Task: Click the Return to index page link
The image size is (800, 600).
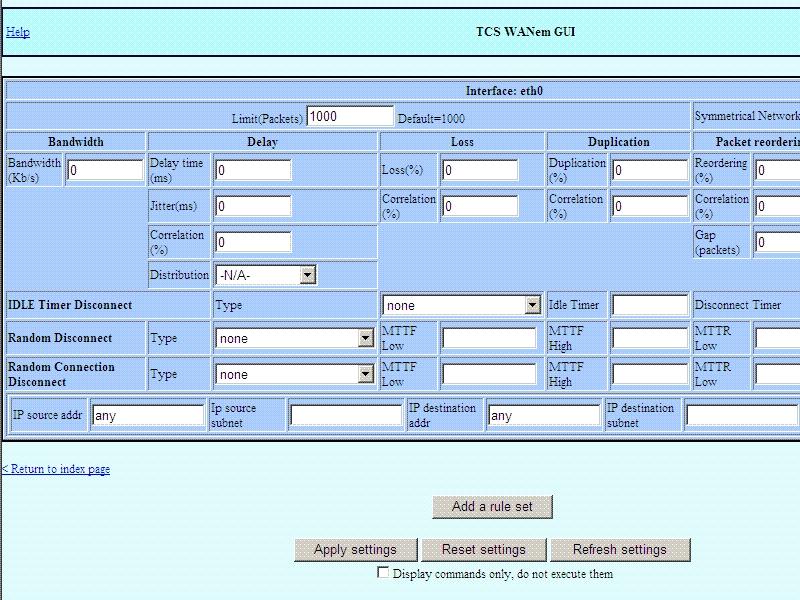Action: 56,469
